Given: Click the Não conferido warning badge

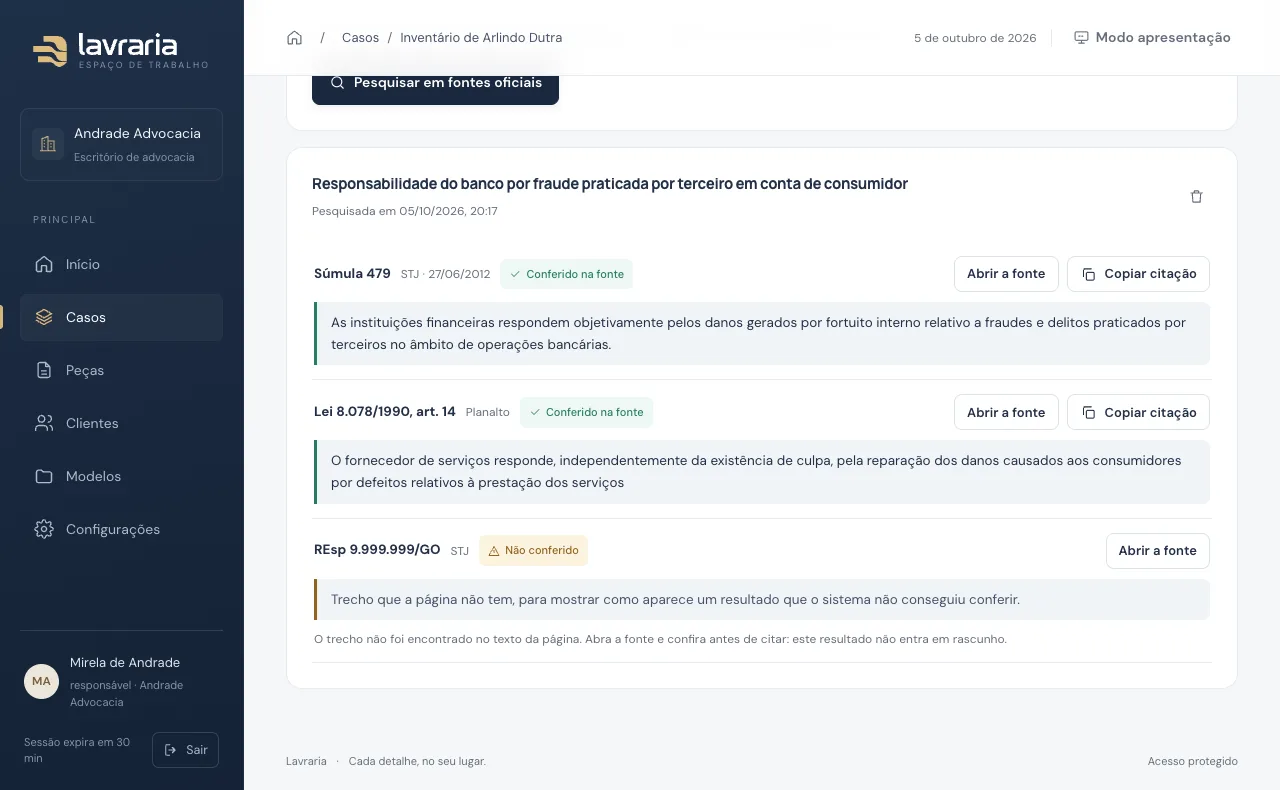Looking at the screenshot, I should pyautogui.click(x=533, y=551).
